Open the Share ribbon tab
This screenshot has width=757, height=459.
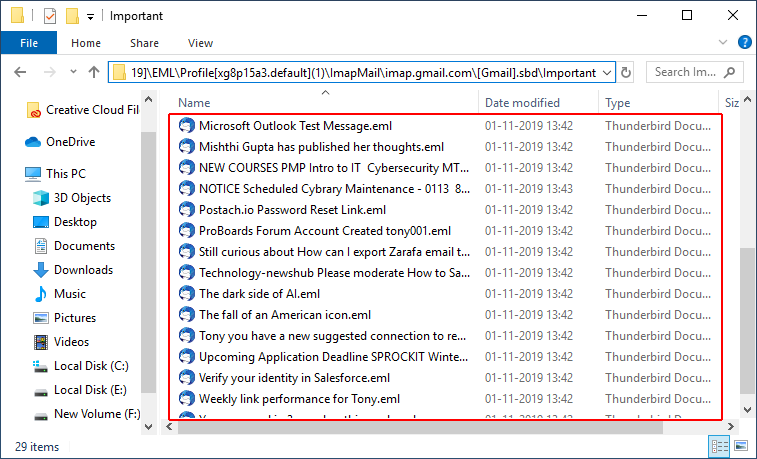pos(144,43)
